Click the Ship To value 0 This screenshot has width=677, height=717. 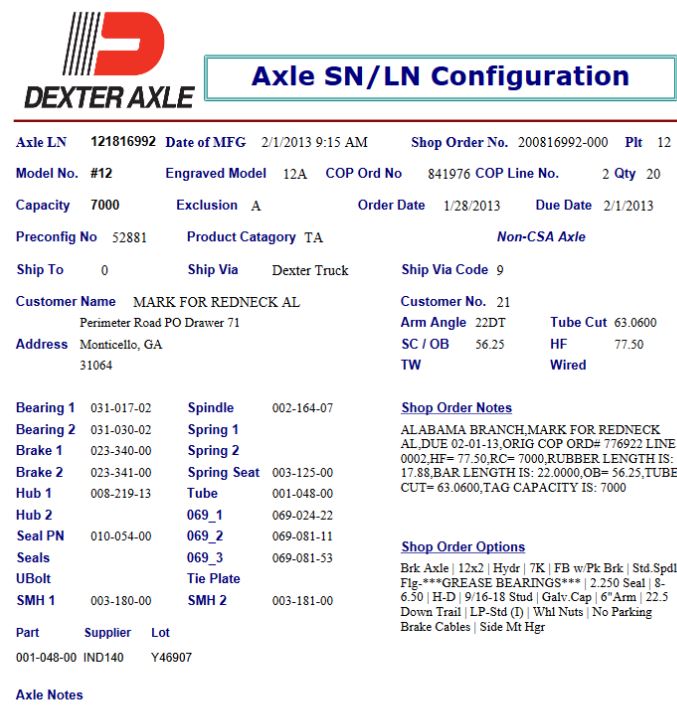click(105, 270)
